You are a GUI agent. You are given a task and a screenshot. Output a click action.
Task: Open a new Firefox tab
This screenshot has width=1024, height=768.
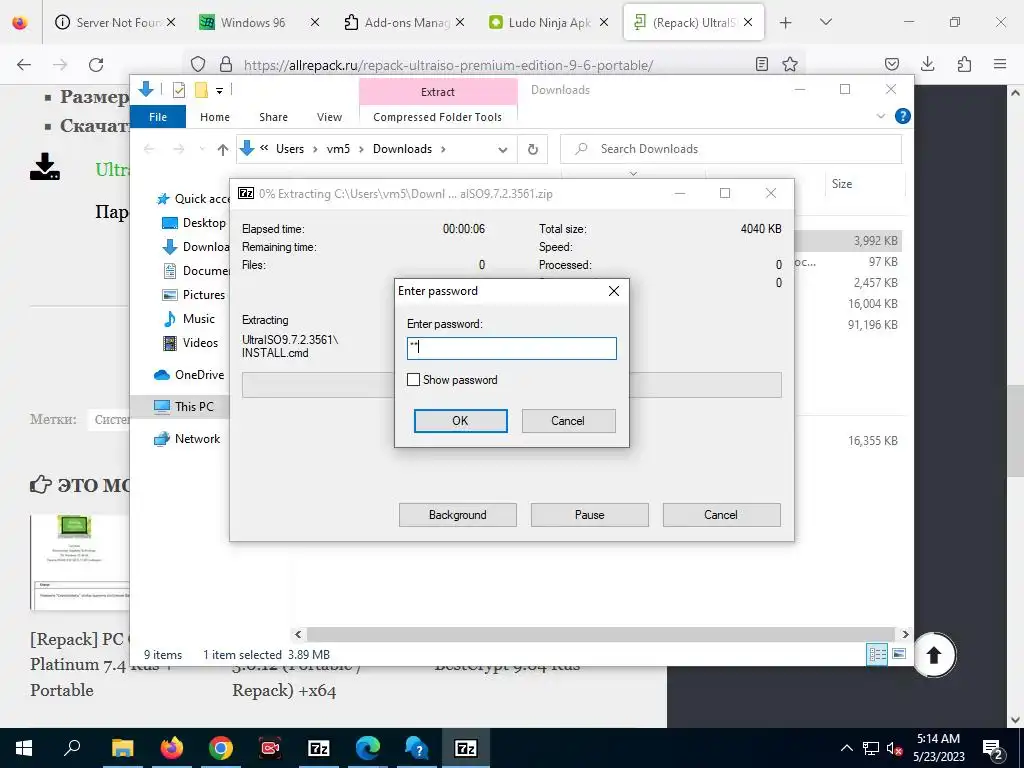[x=786, y=23]
